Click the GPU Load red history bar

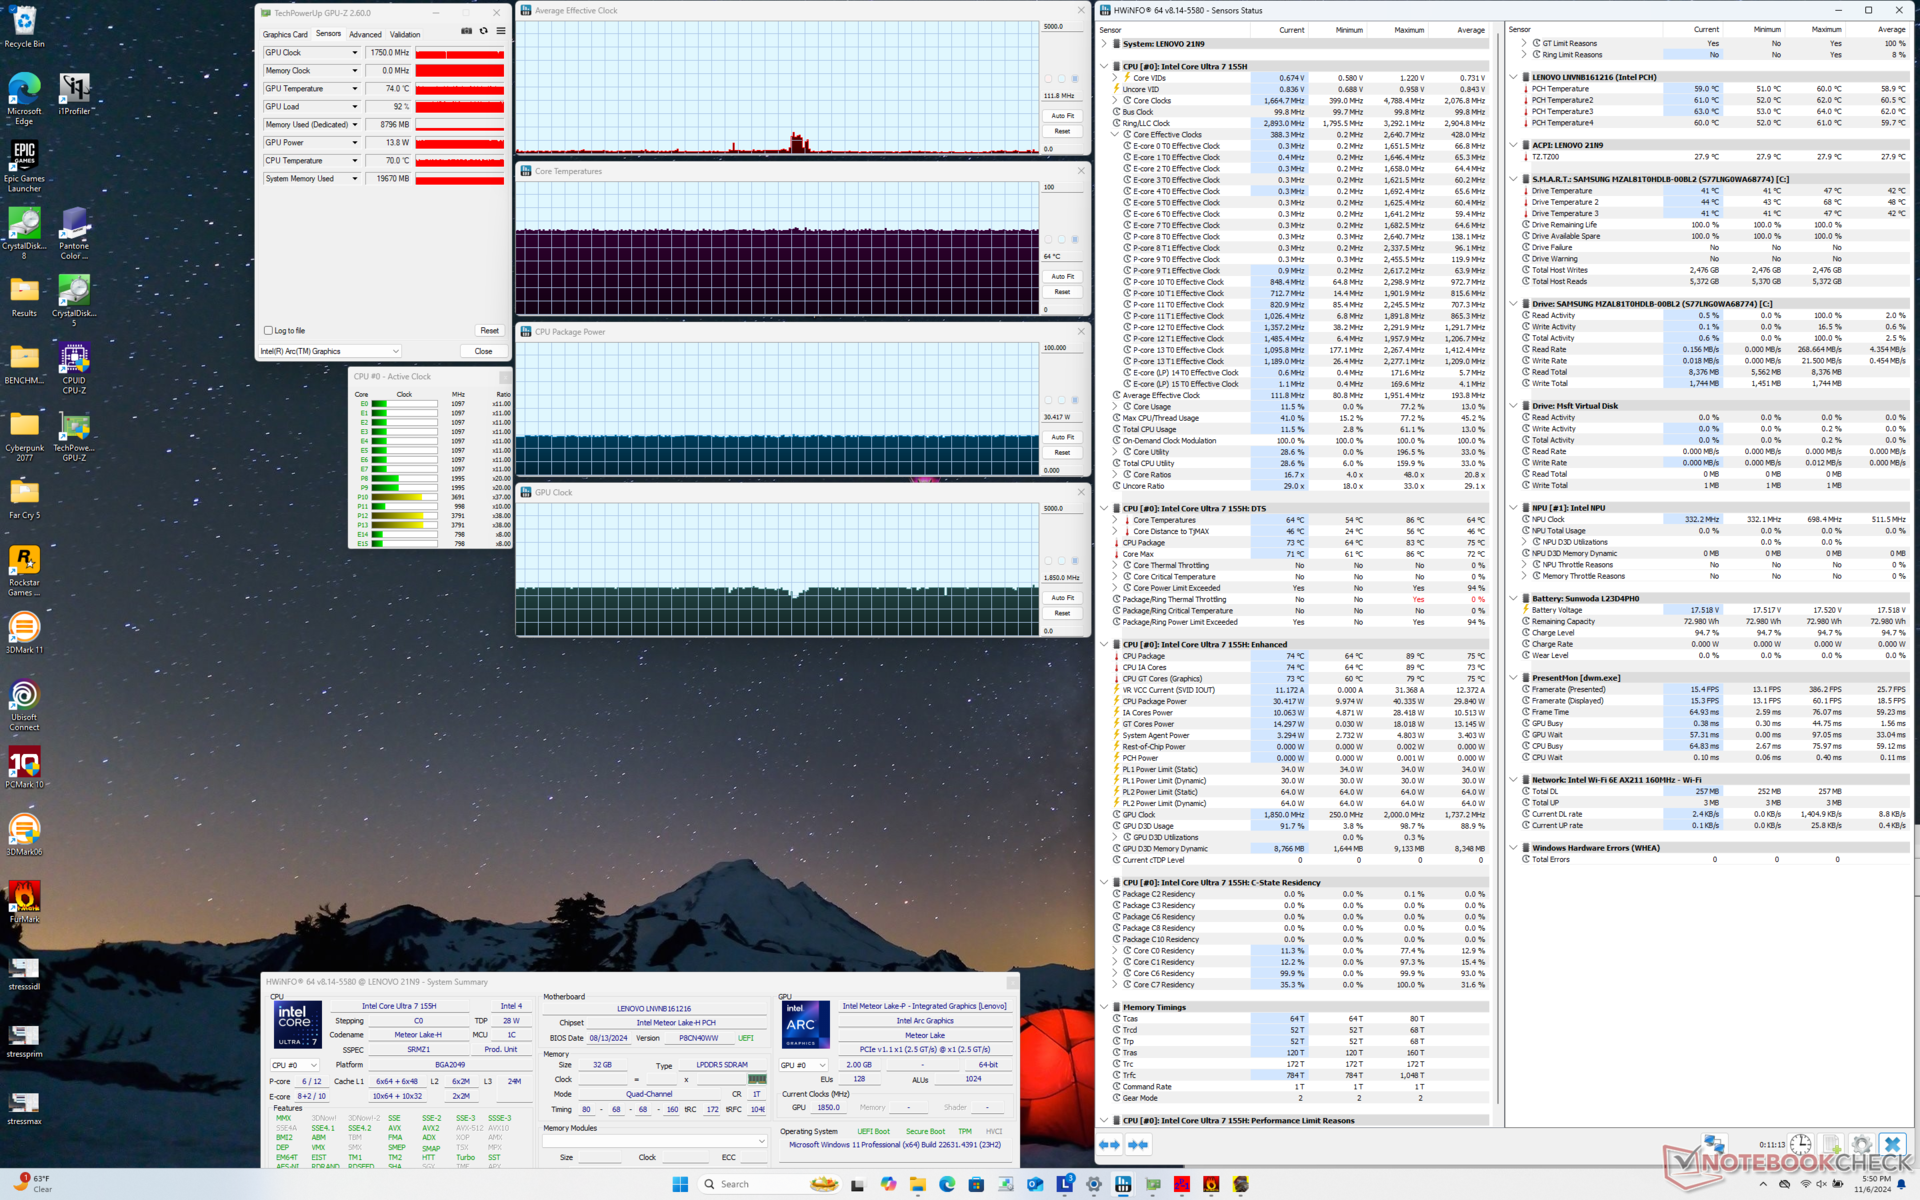pos(460,107)
